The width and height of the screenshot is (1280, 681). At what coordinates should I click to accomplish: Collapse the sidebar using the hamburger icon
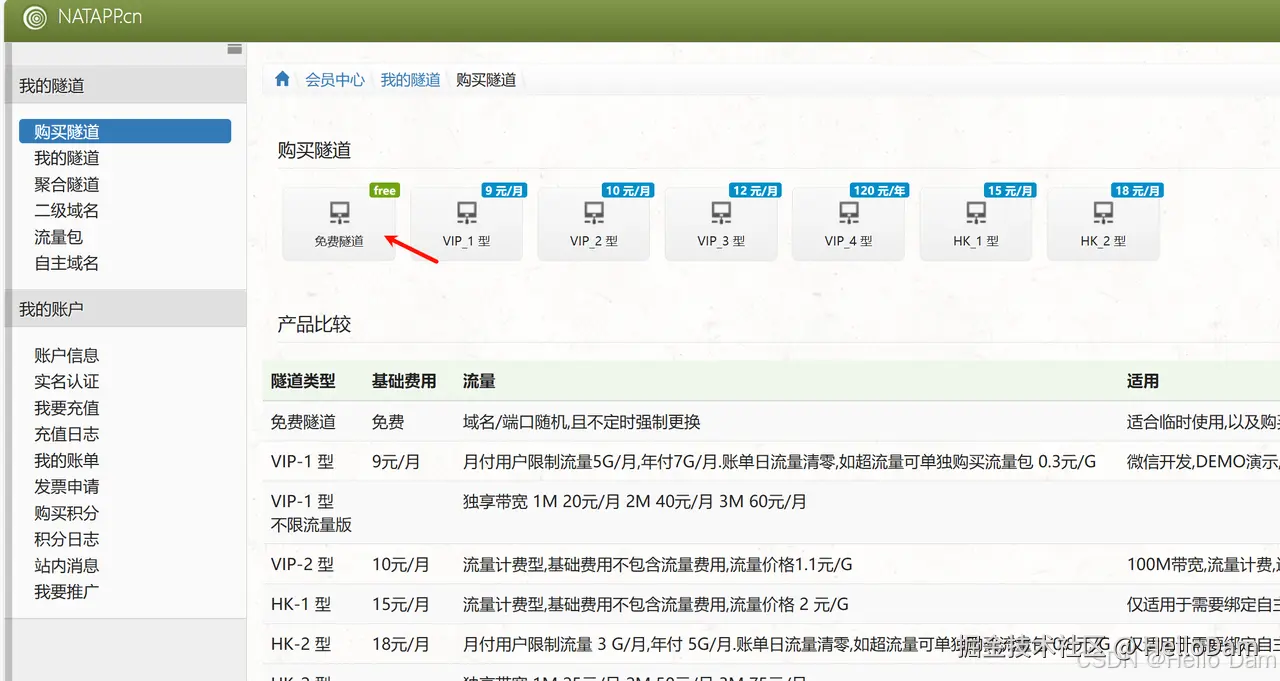coord(235,48)
